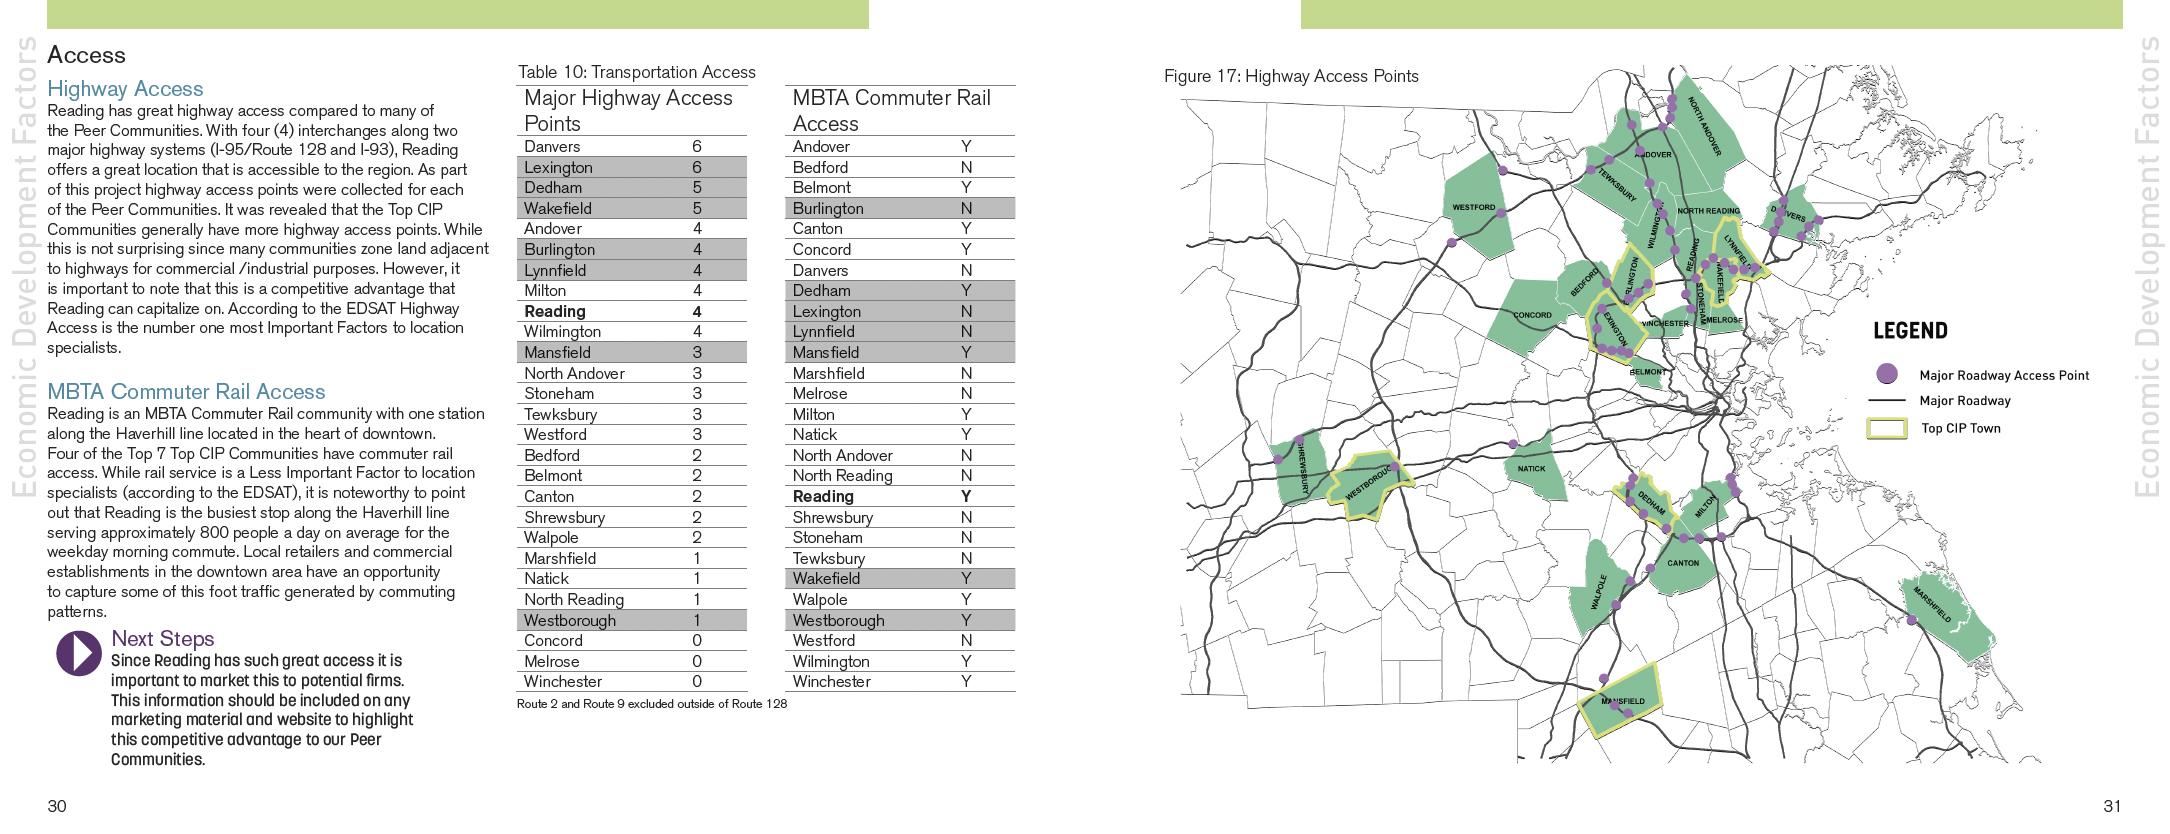Click the NATICK label on the map

coord(1531,469)
